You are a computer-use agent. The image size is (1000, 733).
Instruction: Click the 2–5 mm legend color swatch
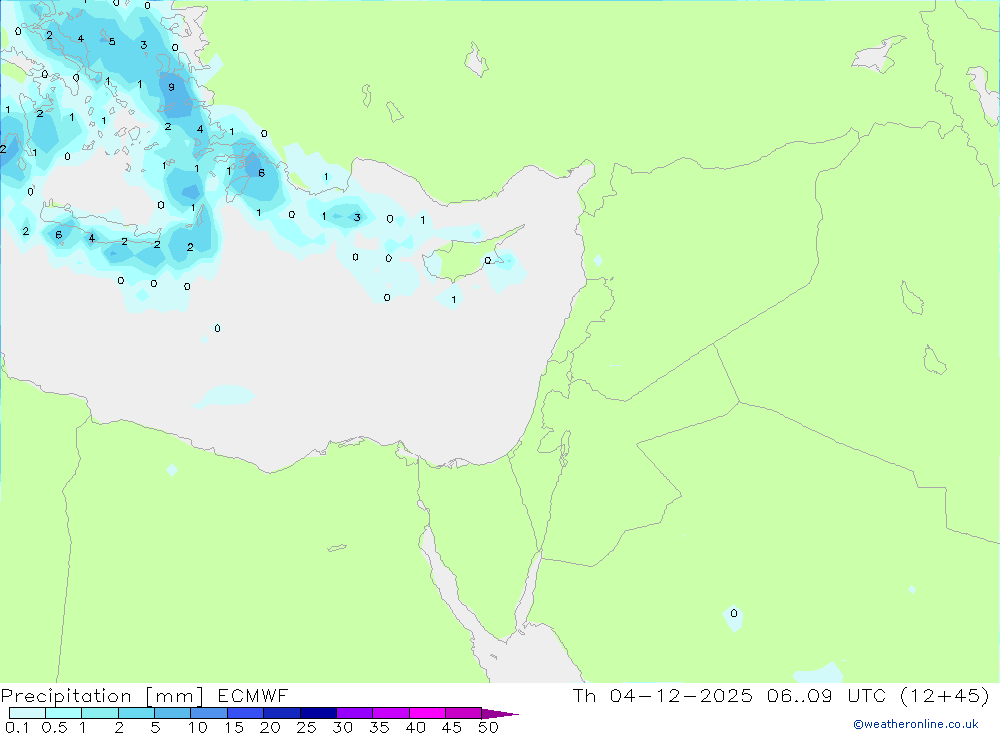click(x=136, y=713)
